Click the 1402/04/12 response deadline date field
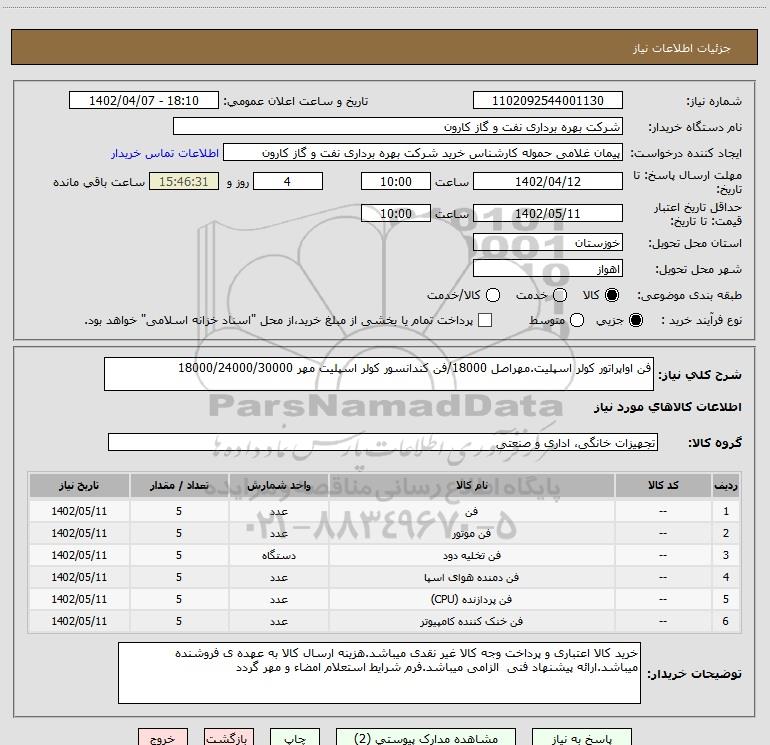This screenshot has width=770, height=745. coord(548,181)
